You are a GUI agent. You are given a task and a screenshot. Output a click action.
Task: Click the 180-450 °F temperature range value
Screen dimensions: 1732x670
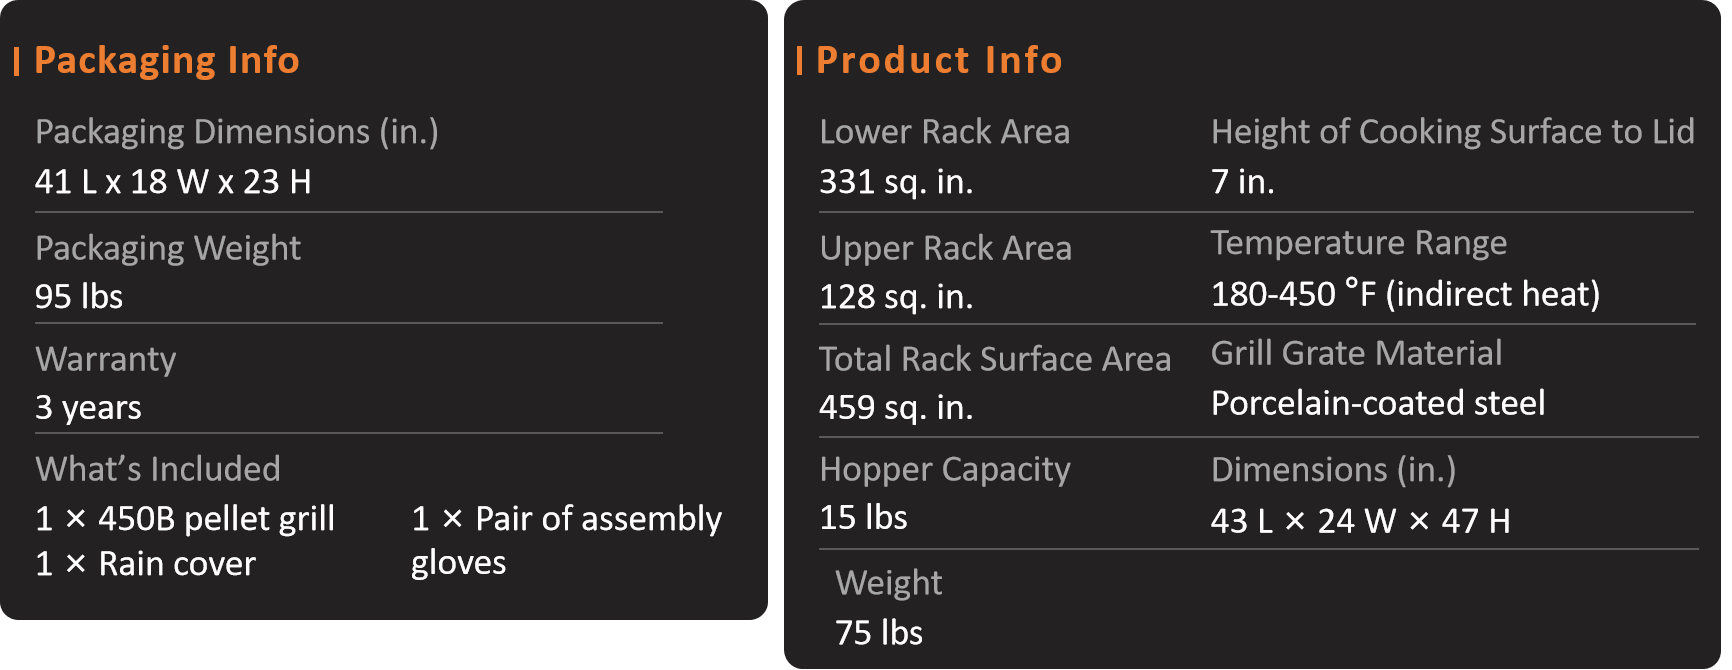pyautogui.click(x=1405, y=294)
